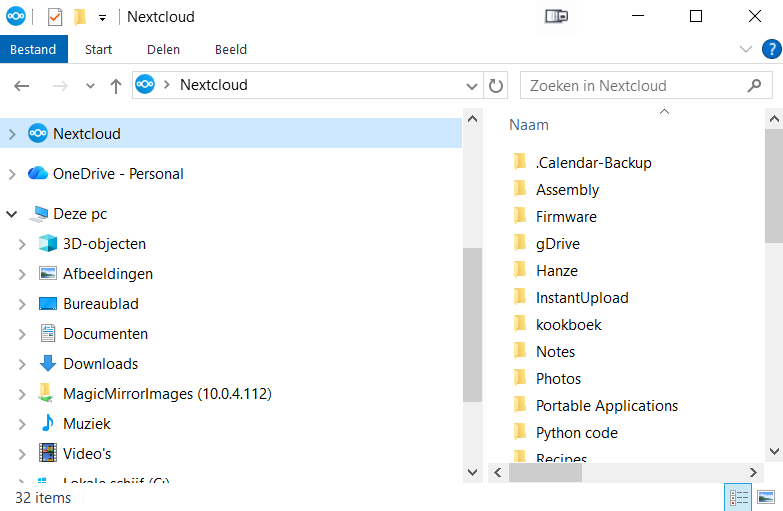Viewport: 783px width, 511px height.
Task: Expand the Nextcloud tree node
Action: tap(12, 134)
